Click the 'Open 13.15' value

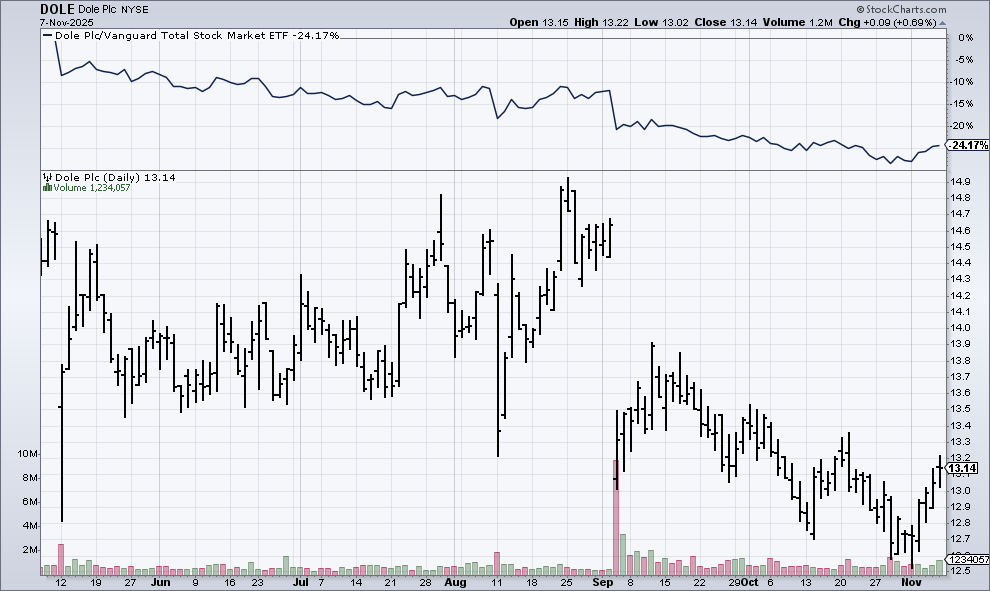539,22
